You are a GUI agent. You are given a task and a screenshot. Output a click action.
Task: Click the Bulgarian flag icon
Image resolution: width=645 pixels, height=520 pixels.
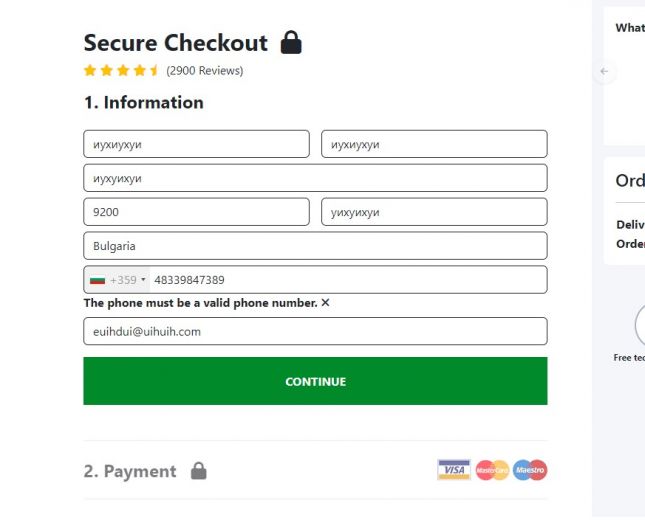point(97,280)
